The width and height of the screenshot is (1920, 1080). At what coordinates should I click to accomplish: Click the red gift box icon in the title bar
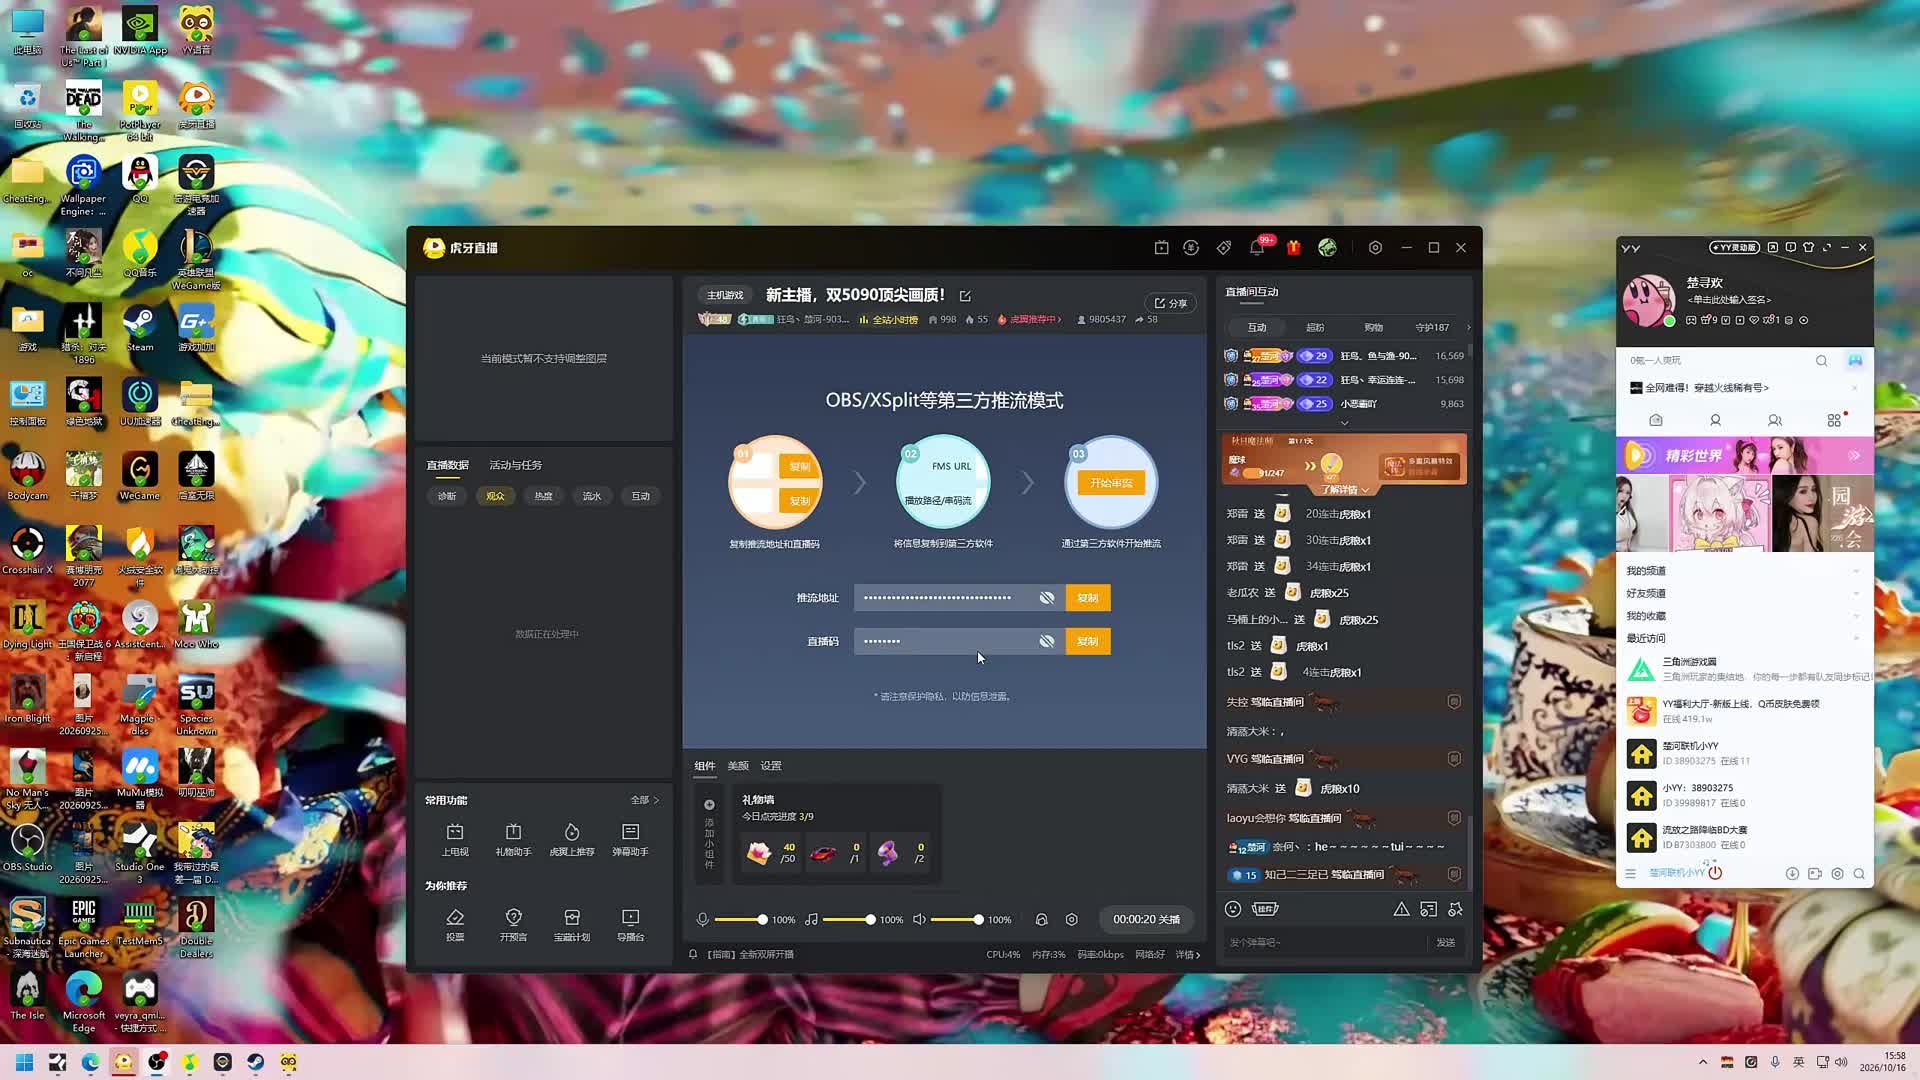pyautogui.click(x=1293, y=248)
